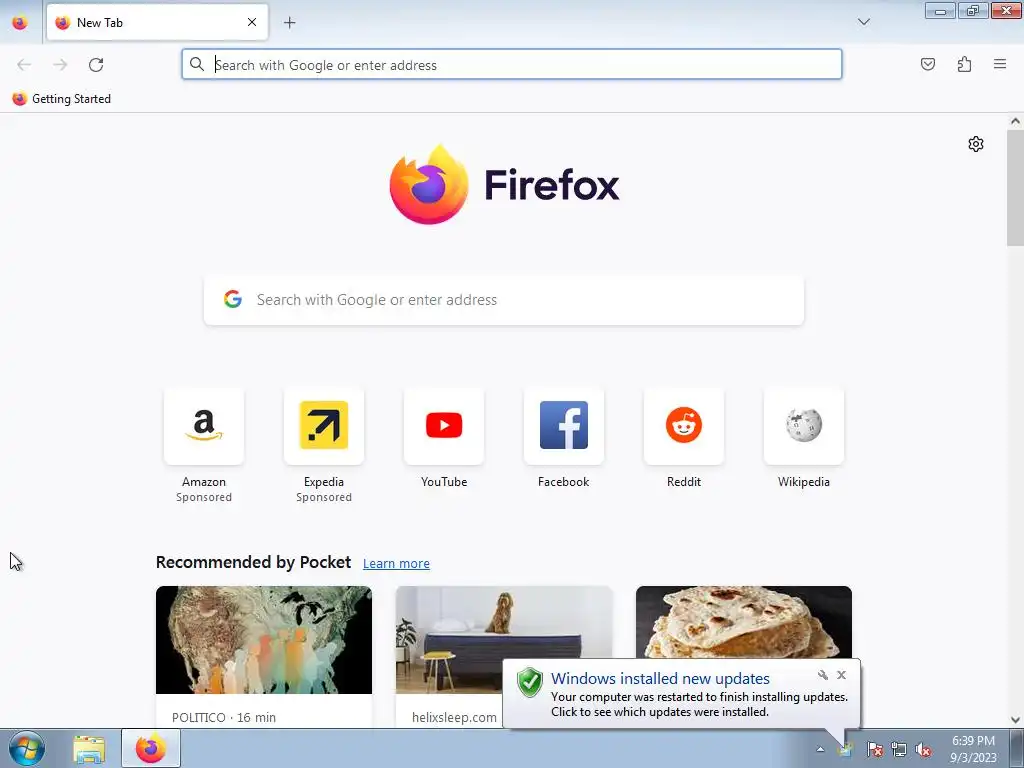Save to Pocket toolbar icon

pyautogui.click(x=927, y=64)
